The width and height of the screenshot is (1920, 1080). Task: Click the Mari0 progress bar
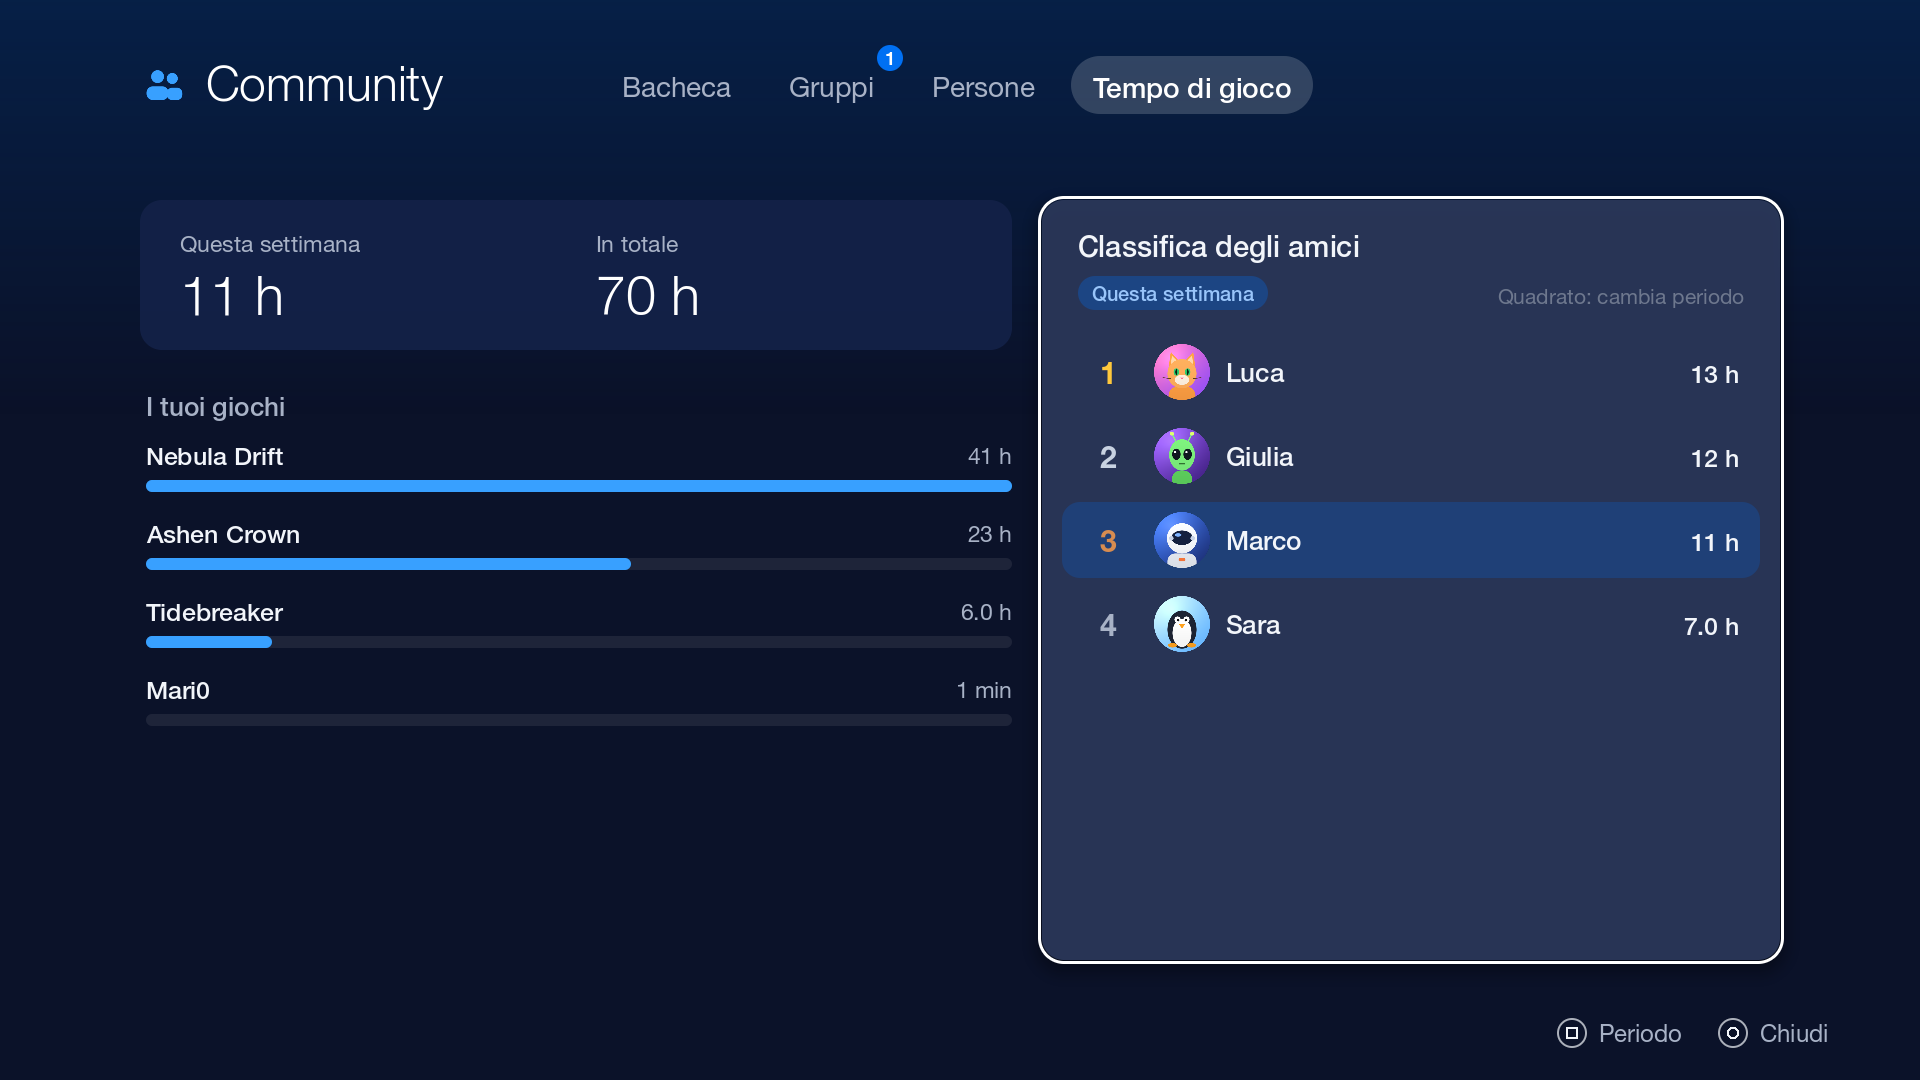pos(579,720)
